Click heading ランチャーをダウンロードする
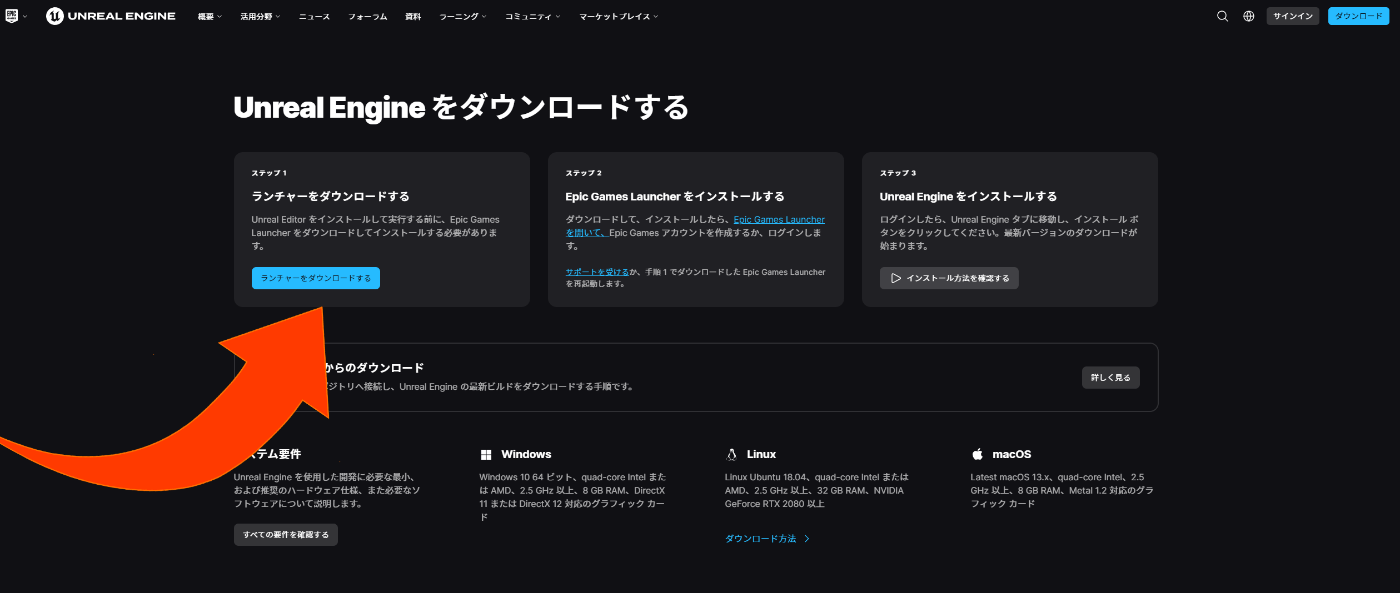1400x593 pixels. 330,196
